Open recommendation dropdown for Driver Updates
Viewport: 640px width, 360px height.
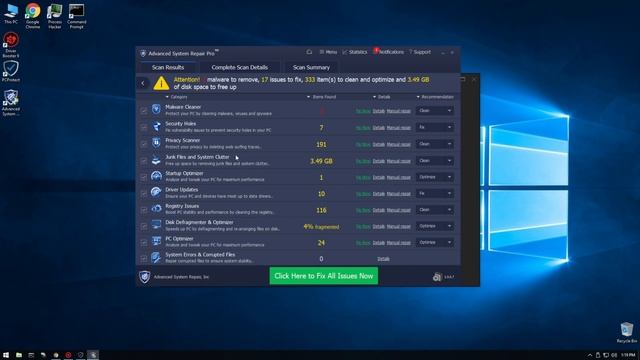(435, 193)
